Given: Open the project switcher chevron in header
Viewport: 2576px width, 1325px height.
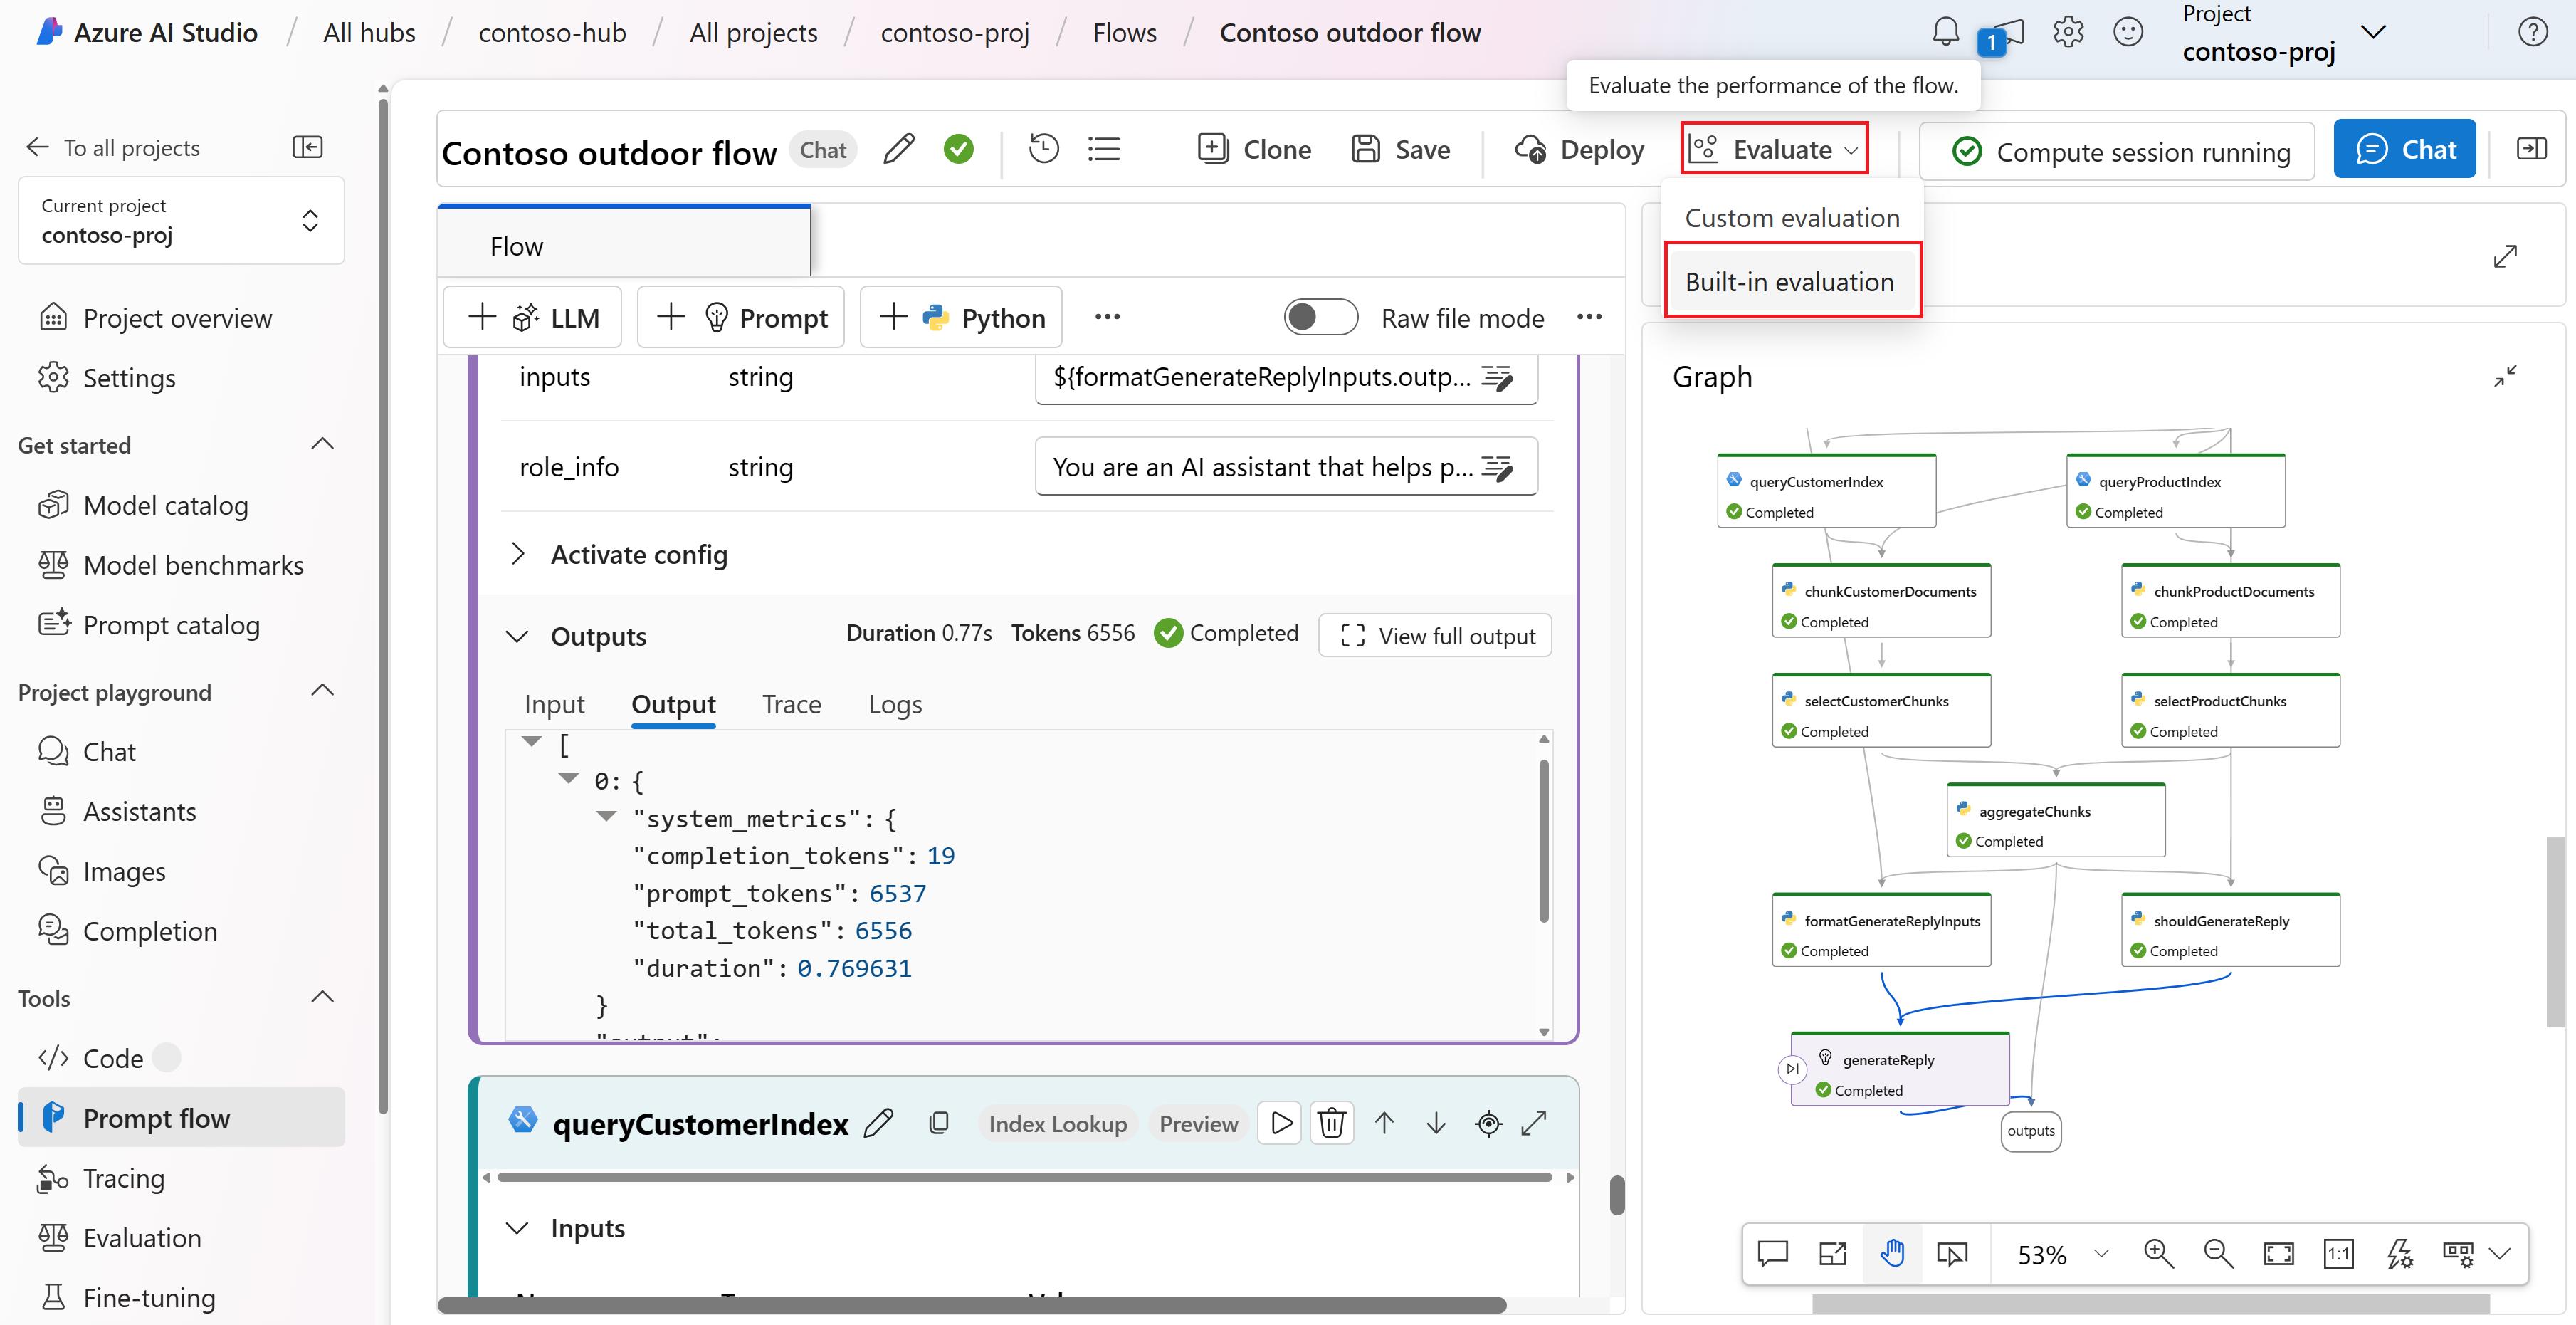Looking at the screenshot, I should 2372,32.
